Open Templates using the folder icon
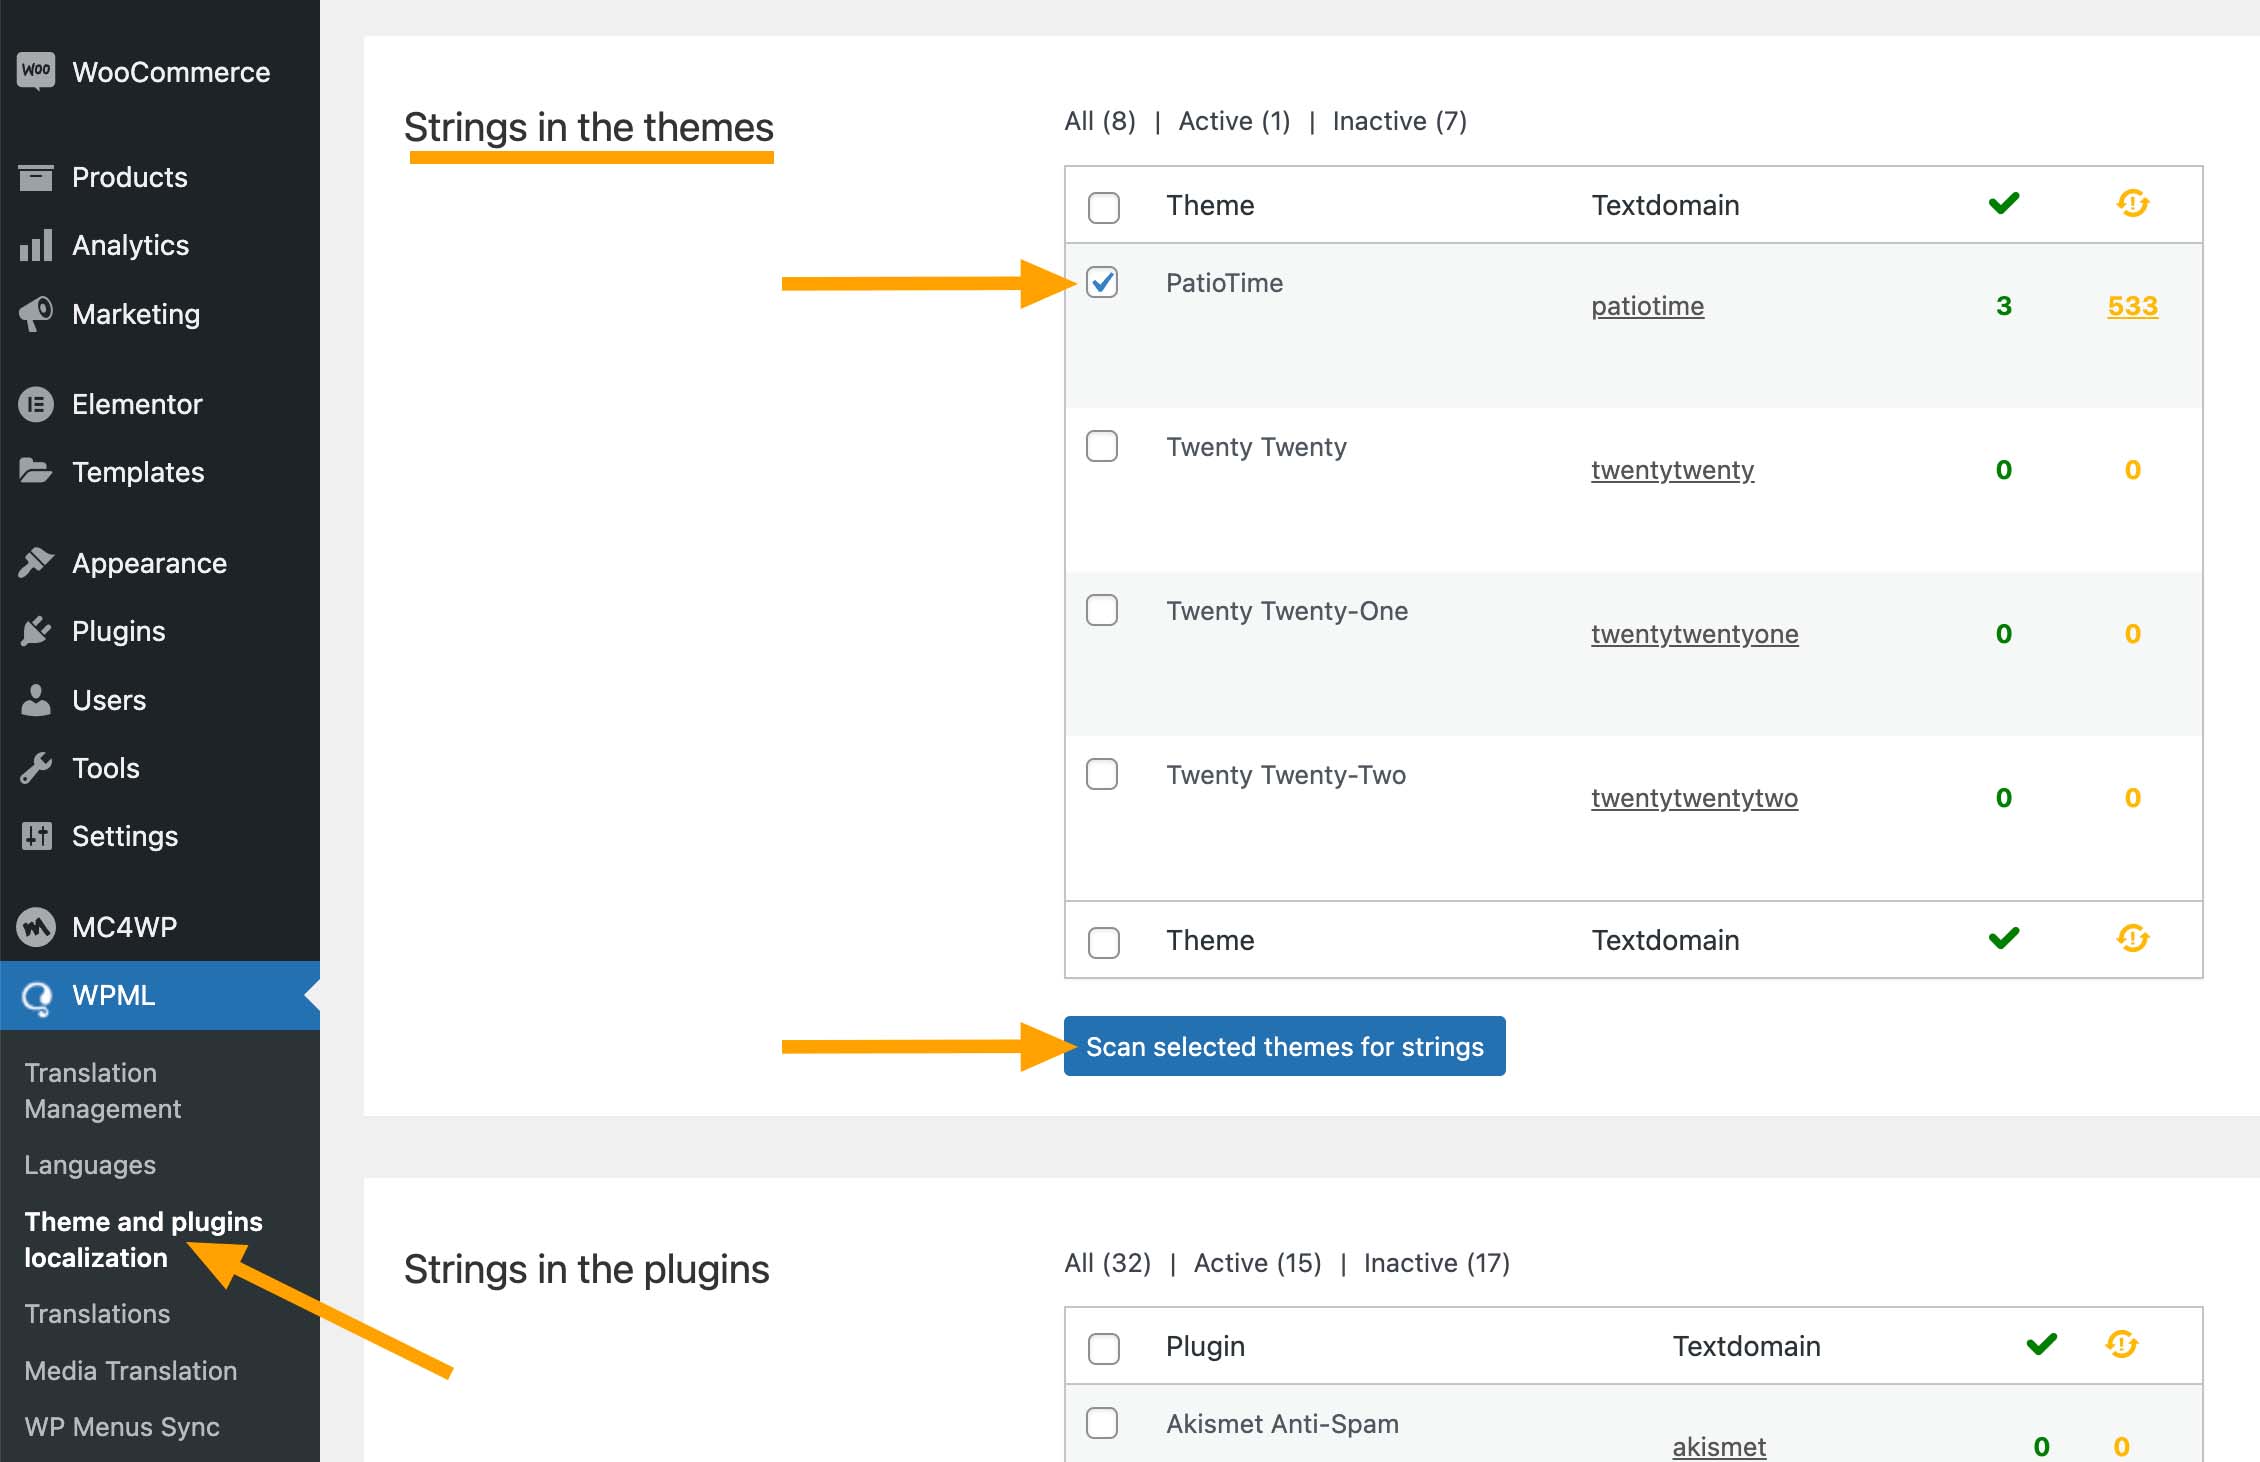 [35, 472]
